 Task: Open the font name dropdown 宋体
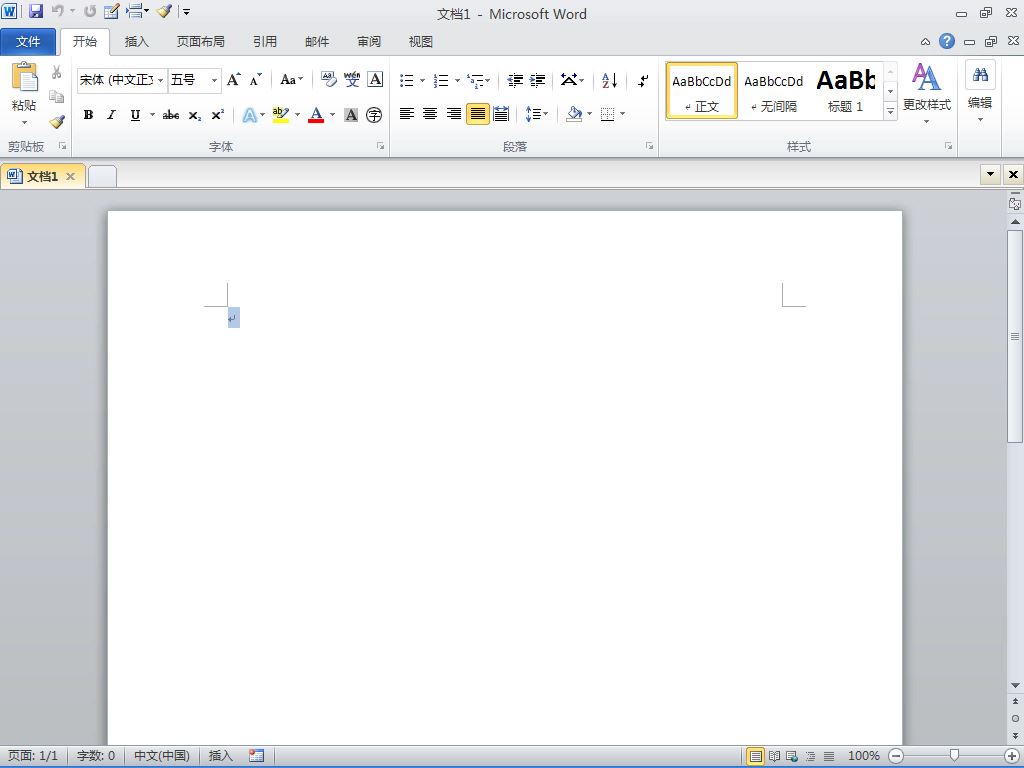[161, 80]
